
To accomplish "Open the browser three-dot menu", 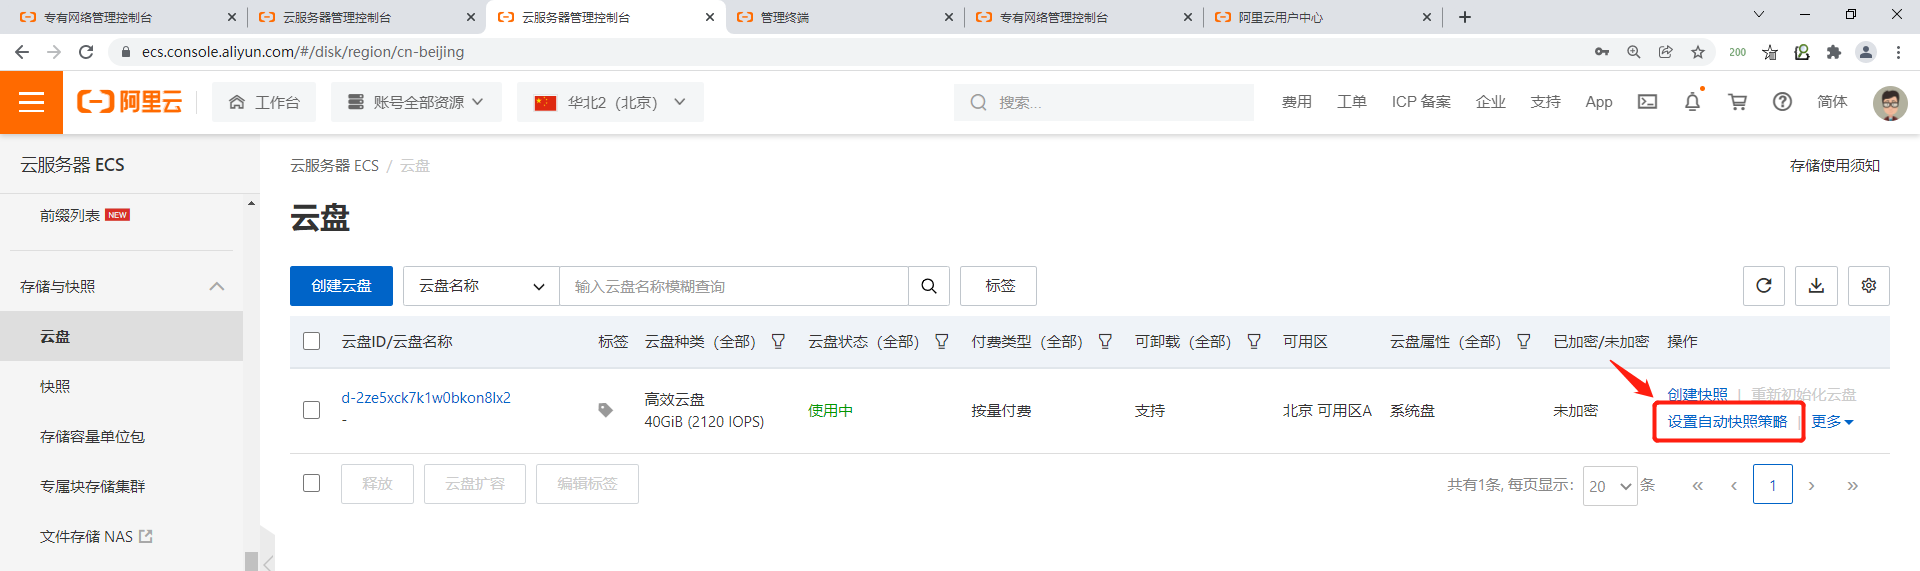I will pos(1898,52).
